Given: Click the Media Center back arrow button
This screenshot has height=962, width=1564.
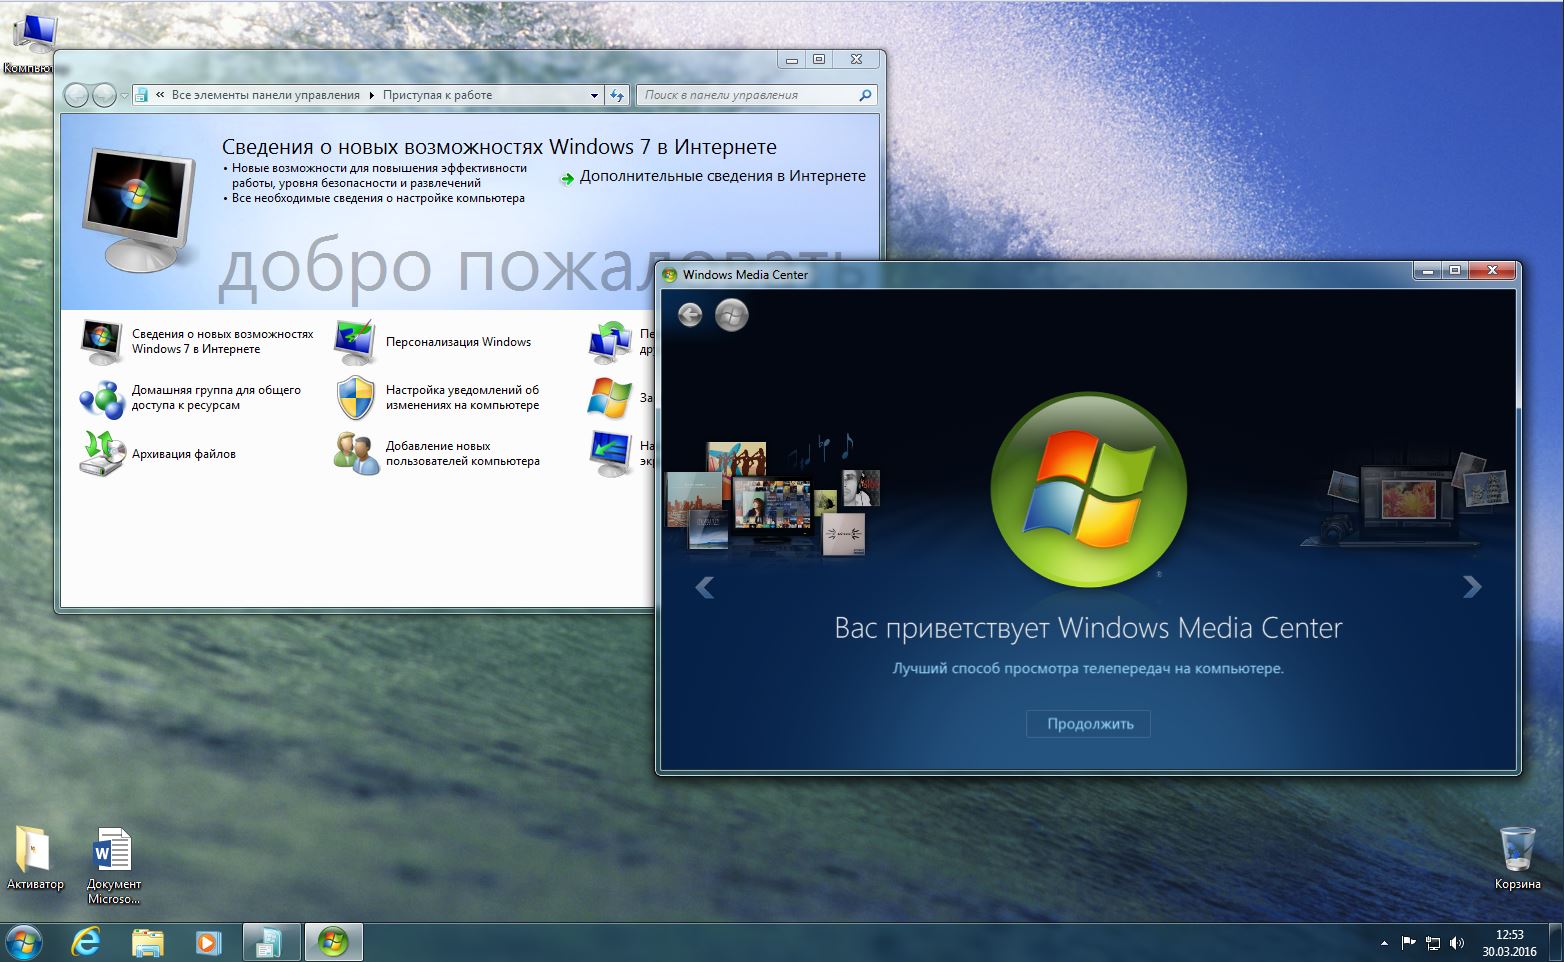Looking at the screenshot, I should pyautogui.click(x=690, y=315).
